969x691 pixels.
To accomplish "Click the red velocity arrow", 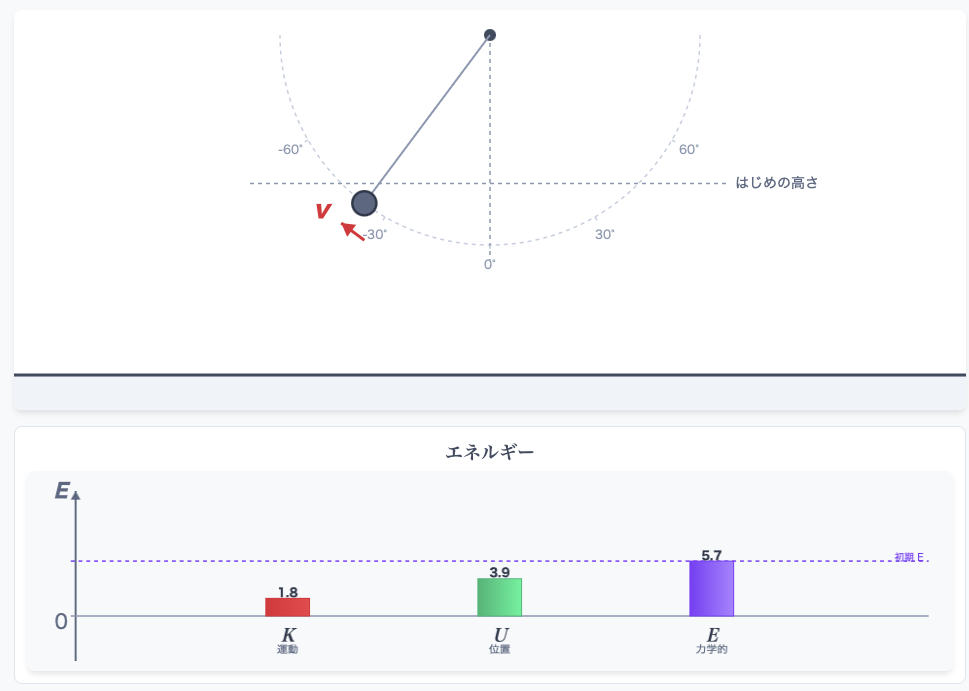I will click(353, 231).
